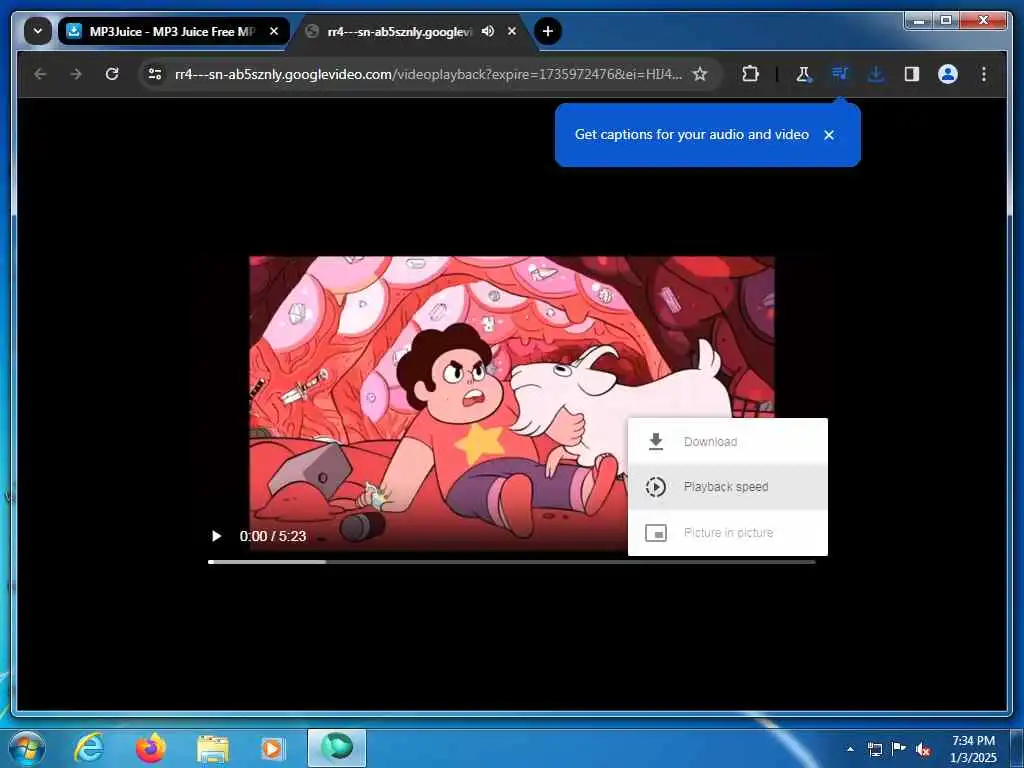Launch Firefox from taskbar
Viewport: 1024px width, 768px height.
[x=151, y=748]
